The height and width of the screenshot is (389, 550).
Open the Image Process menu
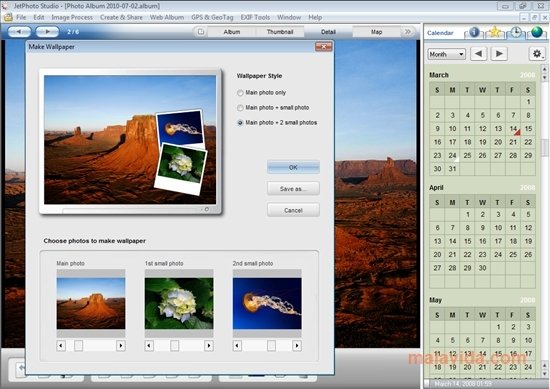[72, 17]
